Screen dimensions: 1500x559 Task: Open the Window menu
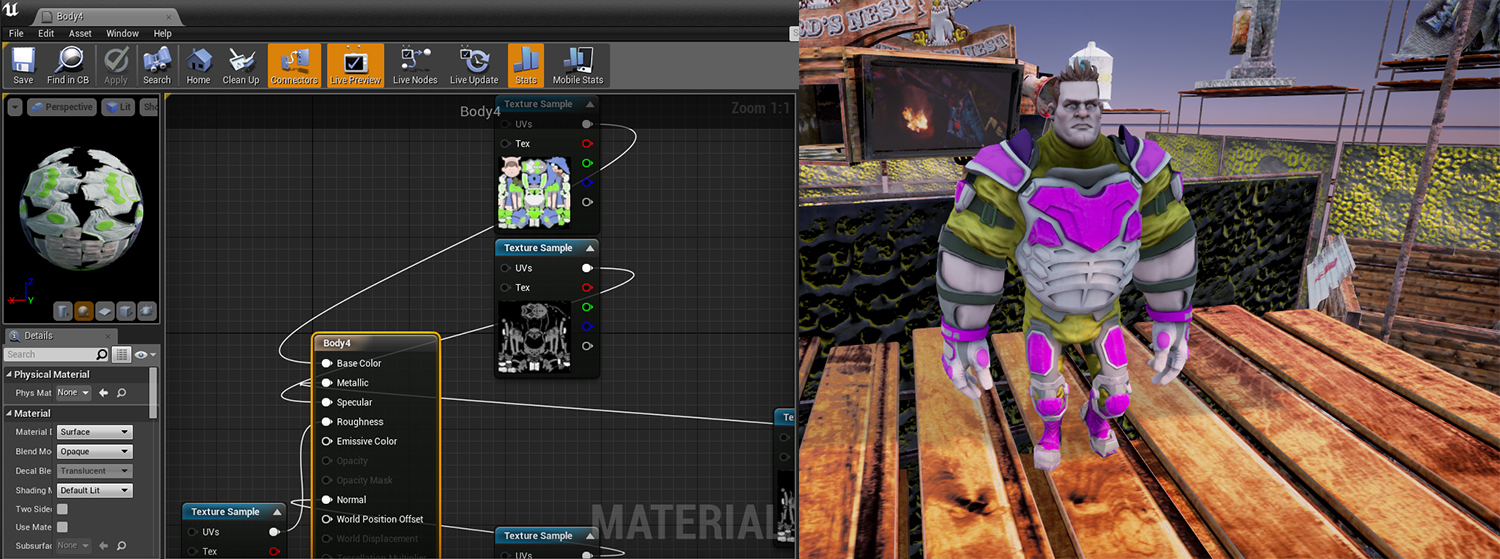123,34
